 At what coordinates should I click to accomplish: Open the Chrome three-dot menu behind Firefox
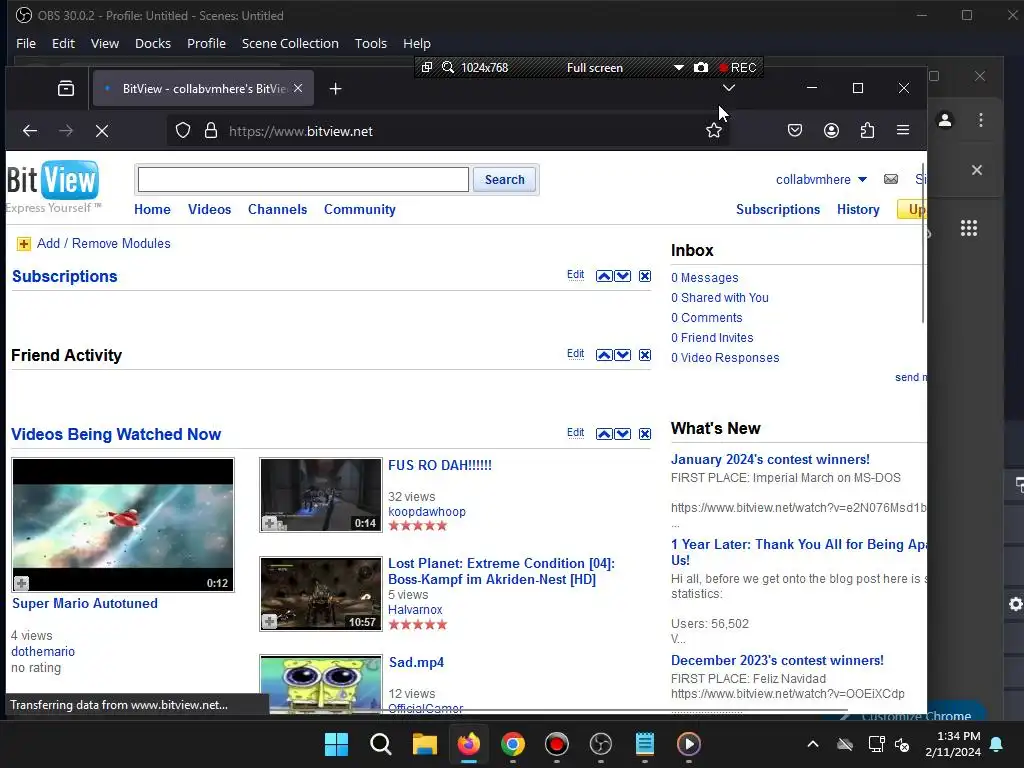tap(981, 120)
